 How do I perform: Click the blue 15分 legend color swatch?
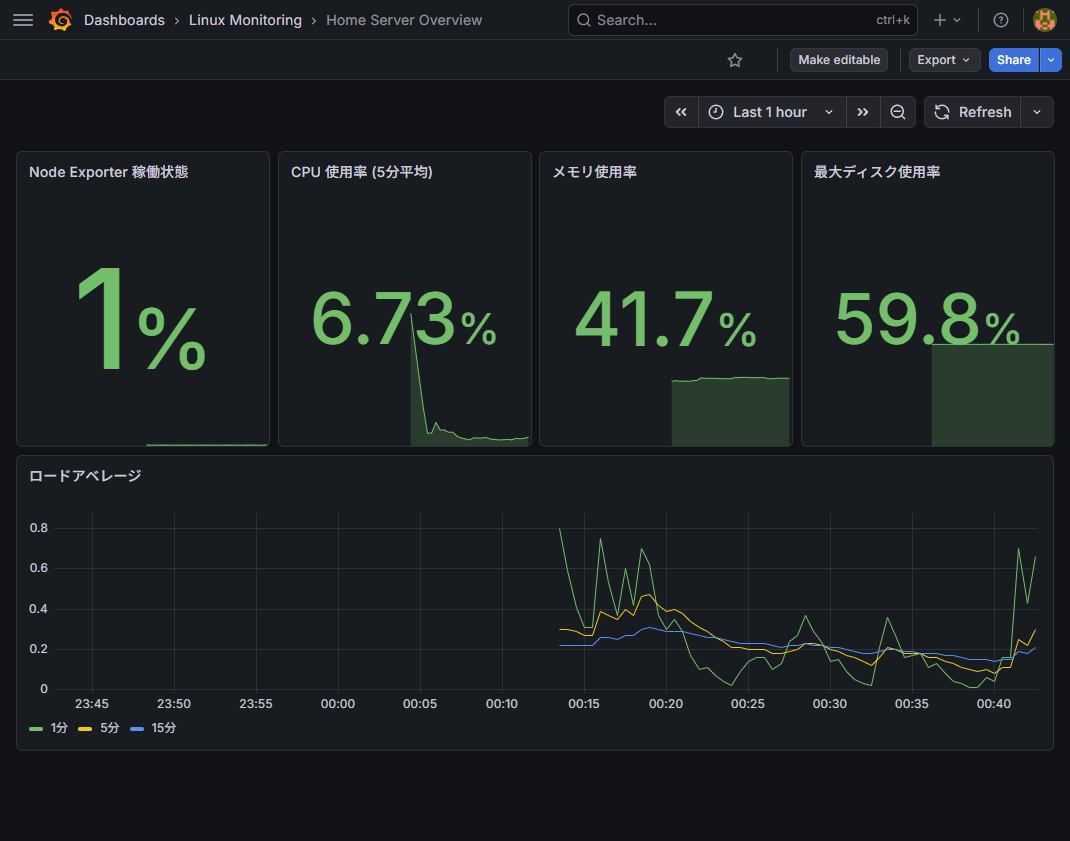coord(137,729)
